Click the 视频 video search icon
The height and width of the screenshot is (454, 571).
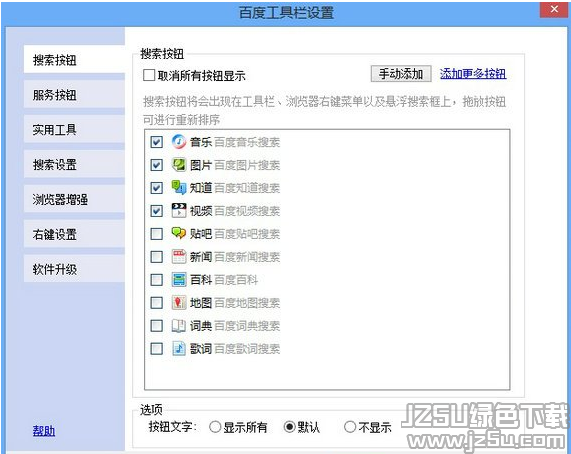coord(179,210)
